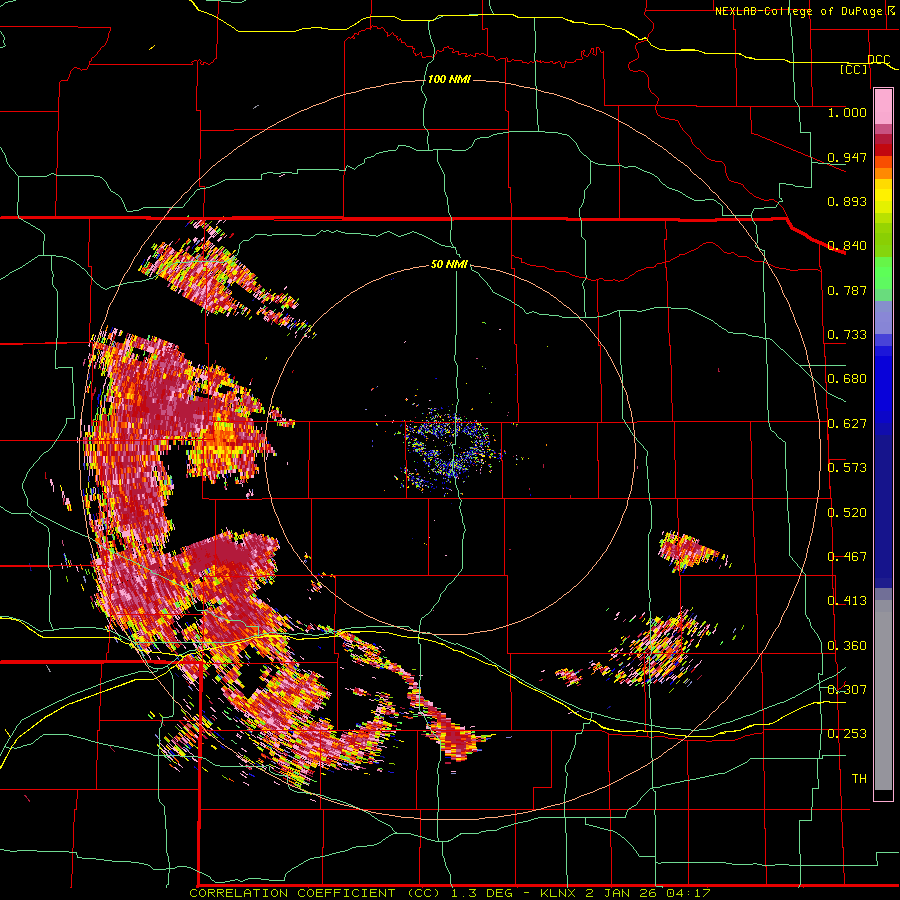Select the 0.520 scale value
This screenshot has height=900, width=900.
(847, 513)
